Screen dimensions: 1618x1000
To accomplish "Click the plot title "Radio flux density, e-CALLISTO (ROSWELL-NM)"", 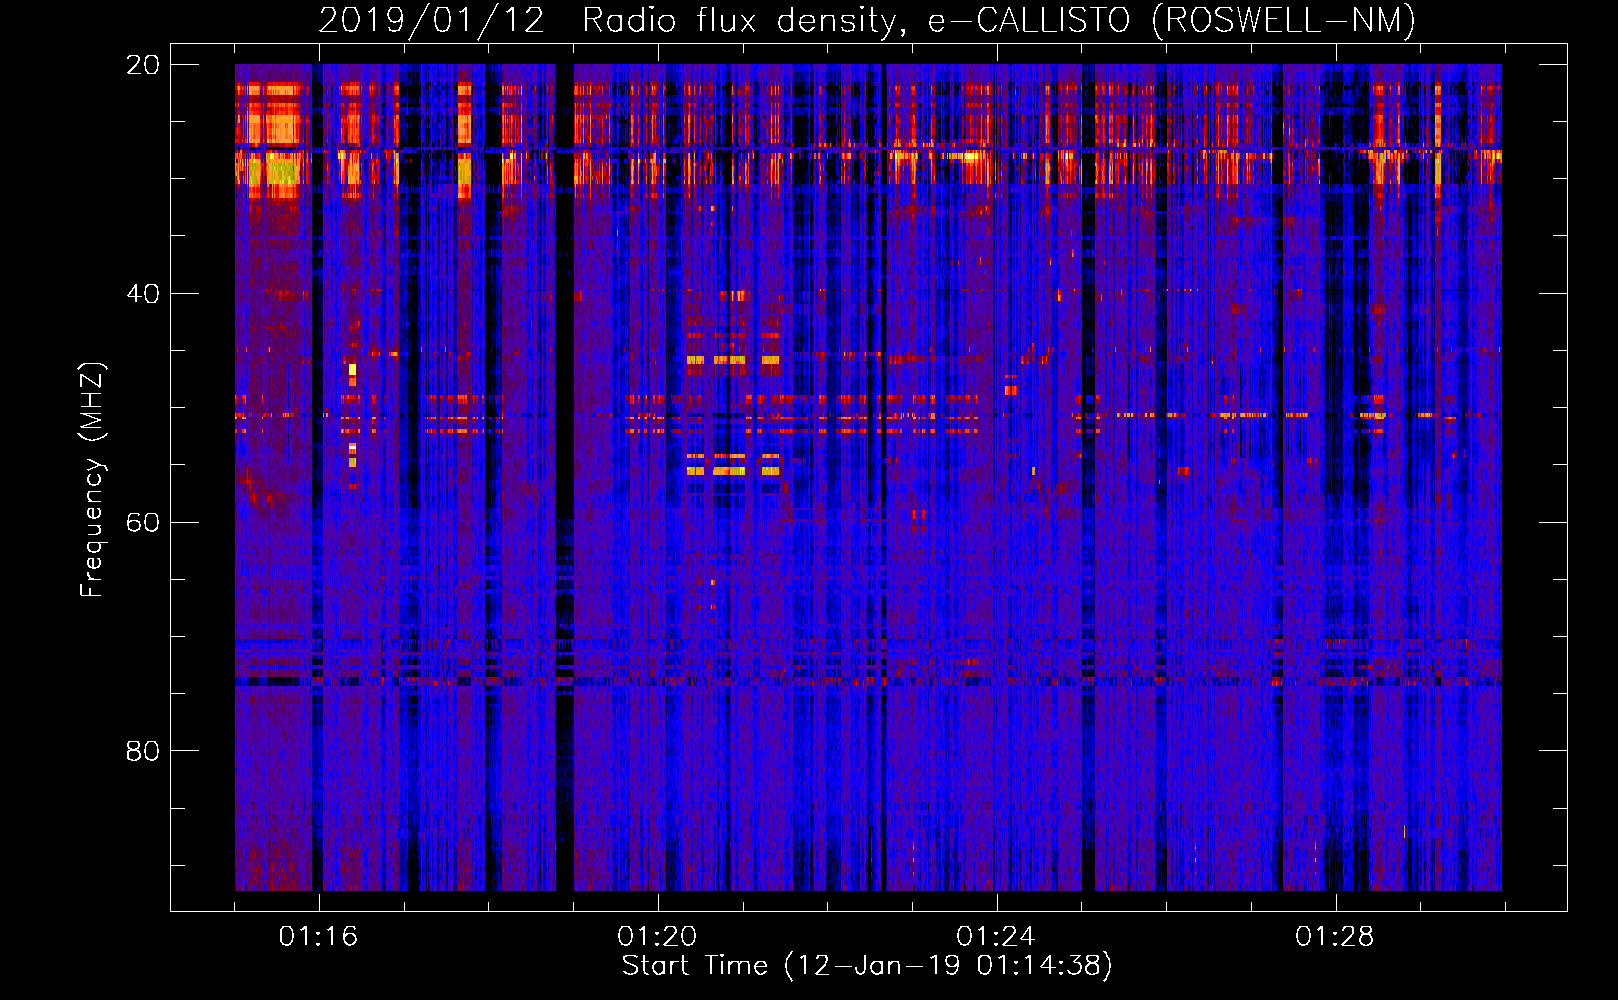I will point(999,21).
